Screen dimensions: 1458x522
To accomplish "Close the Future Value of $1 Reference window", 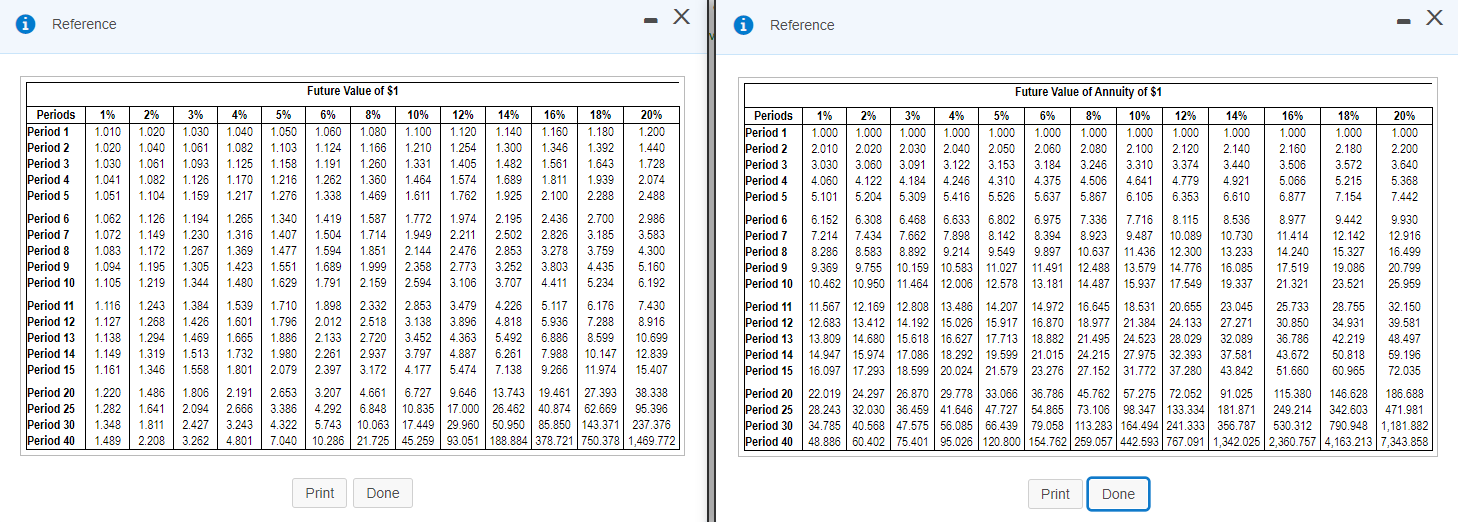I will coord(681,16).
